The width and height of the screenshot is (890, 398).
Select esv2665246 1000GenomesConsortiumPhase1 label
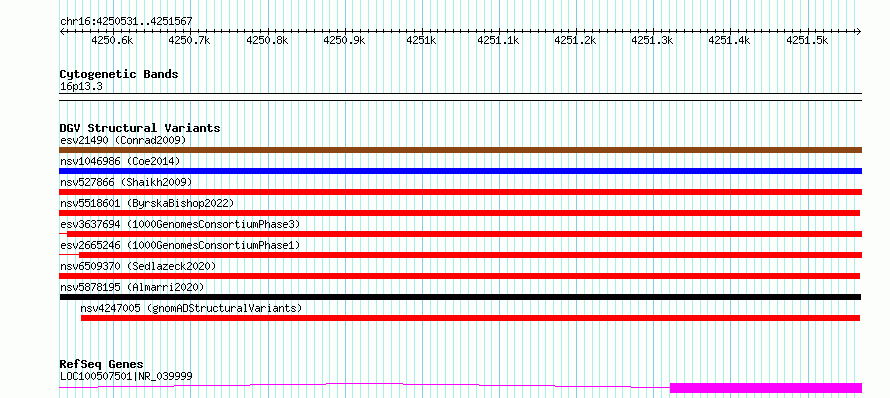tap(180, 245)
